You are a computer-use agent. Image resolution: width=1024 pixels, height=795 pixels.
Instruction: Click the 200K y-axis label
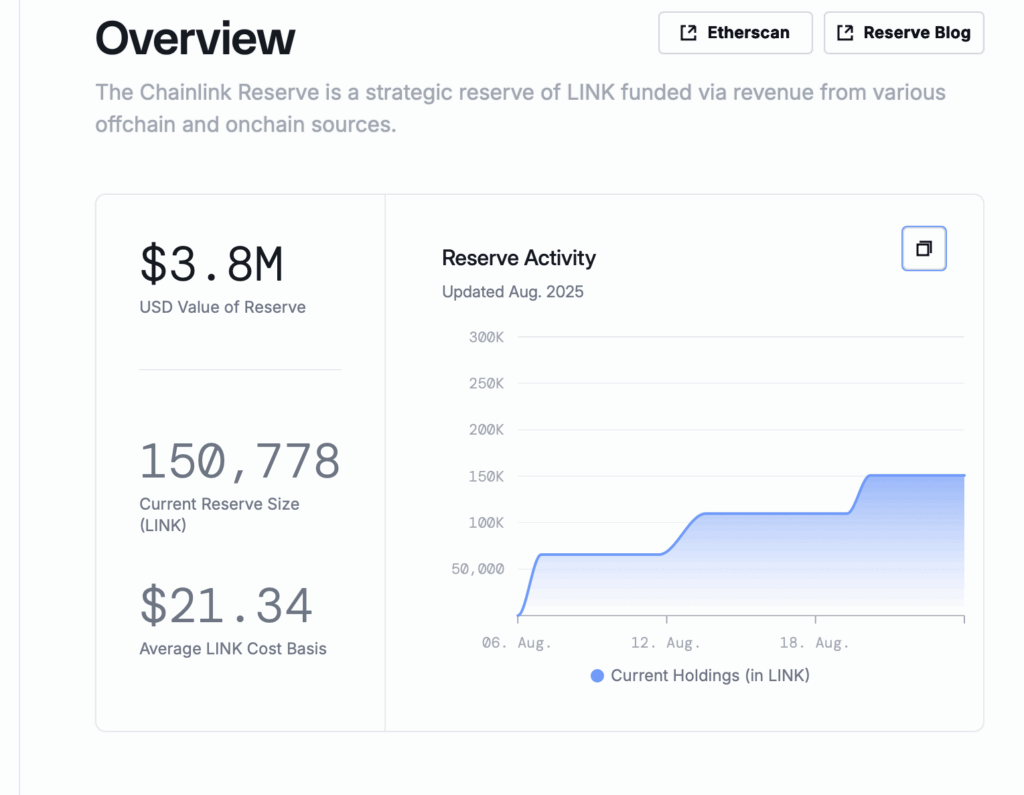pyautogui.click(x=487, y=430)
